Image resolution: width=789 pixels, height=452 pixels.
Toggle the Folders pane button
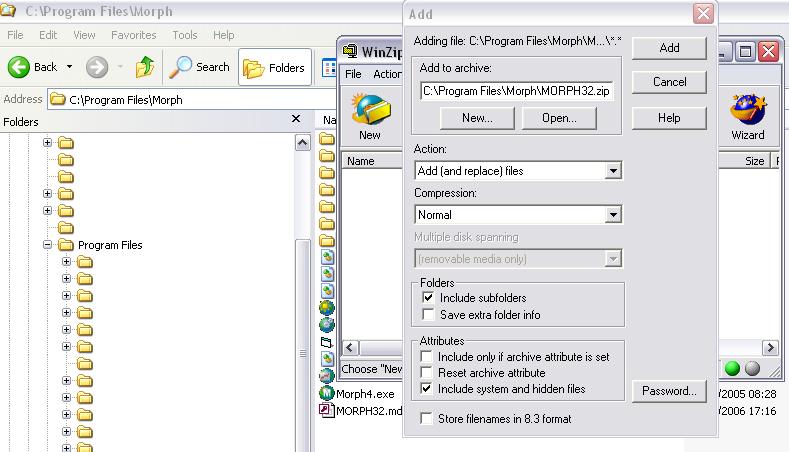(x=275, y=67)
